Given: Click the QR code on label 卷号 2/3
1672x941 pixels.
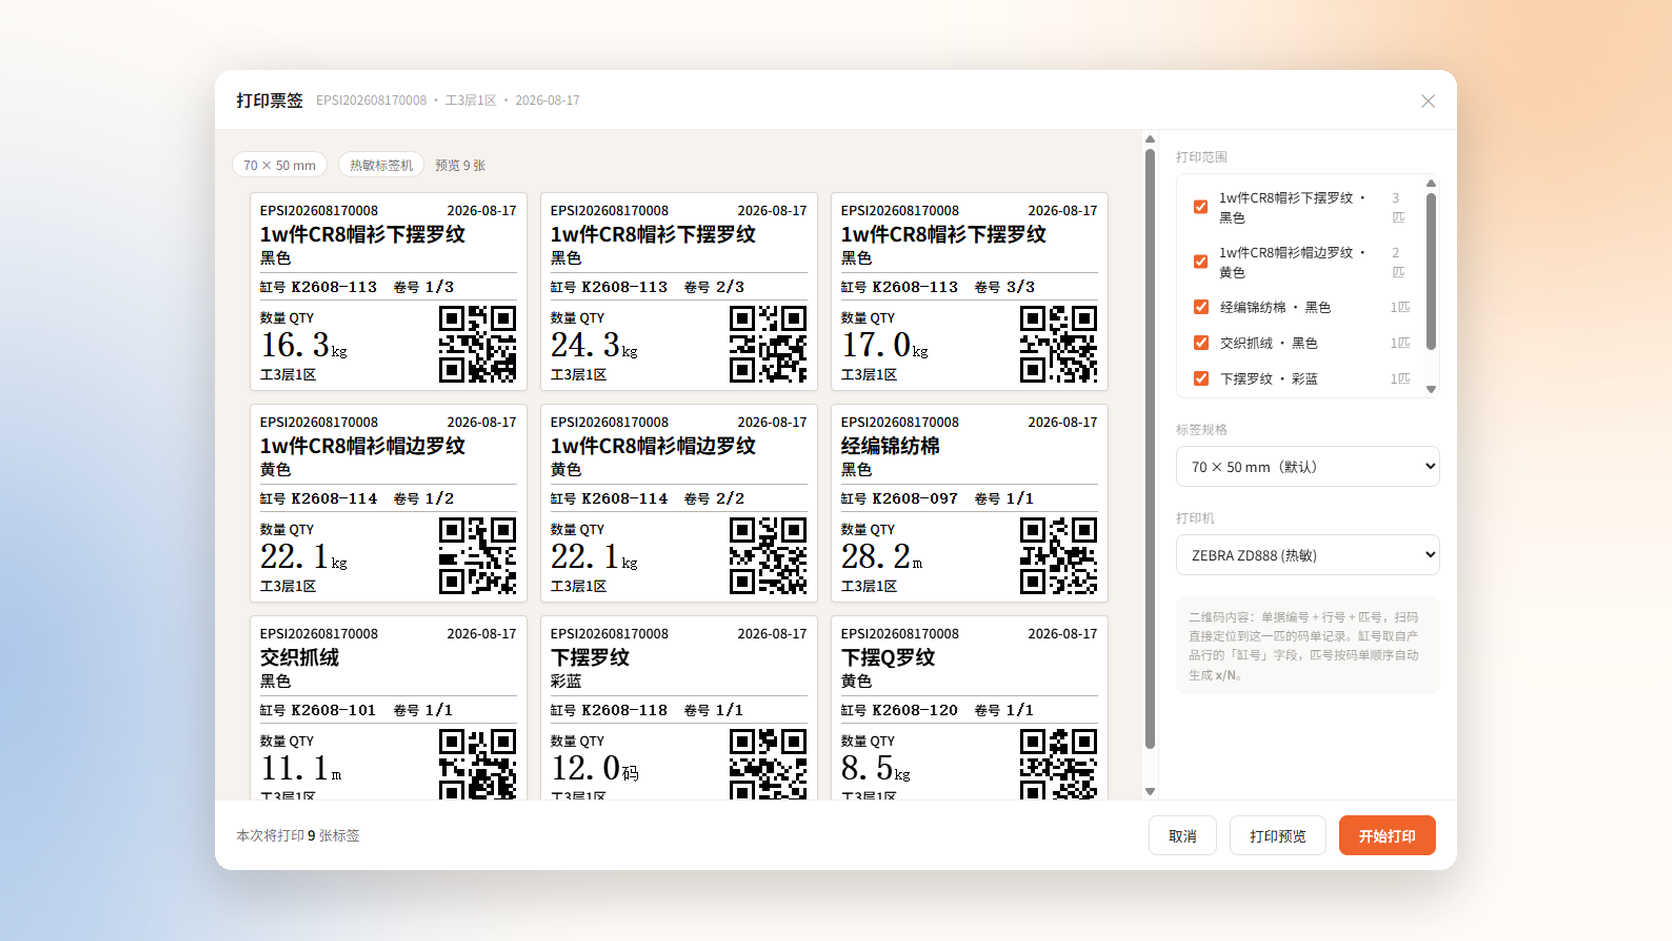Looking at the screenshot, I should click(768, 344).
